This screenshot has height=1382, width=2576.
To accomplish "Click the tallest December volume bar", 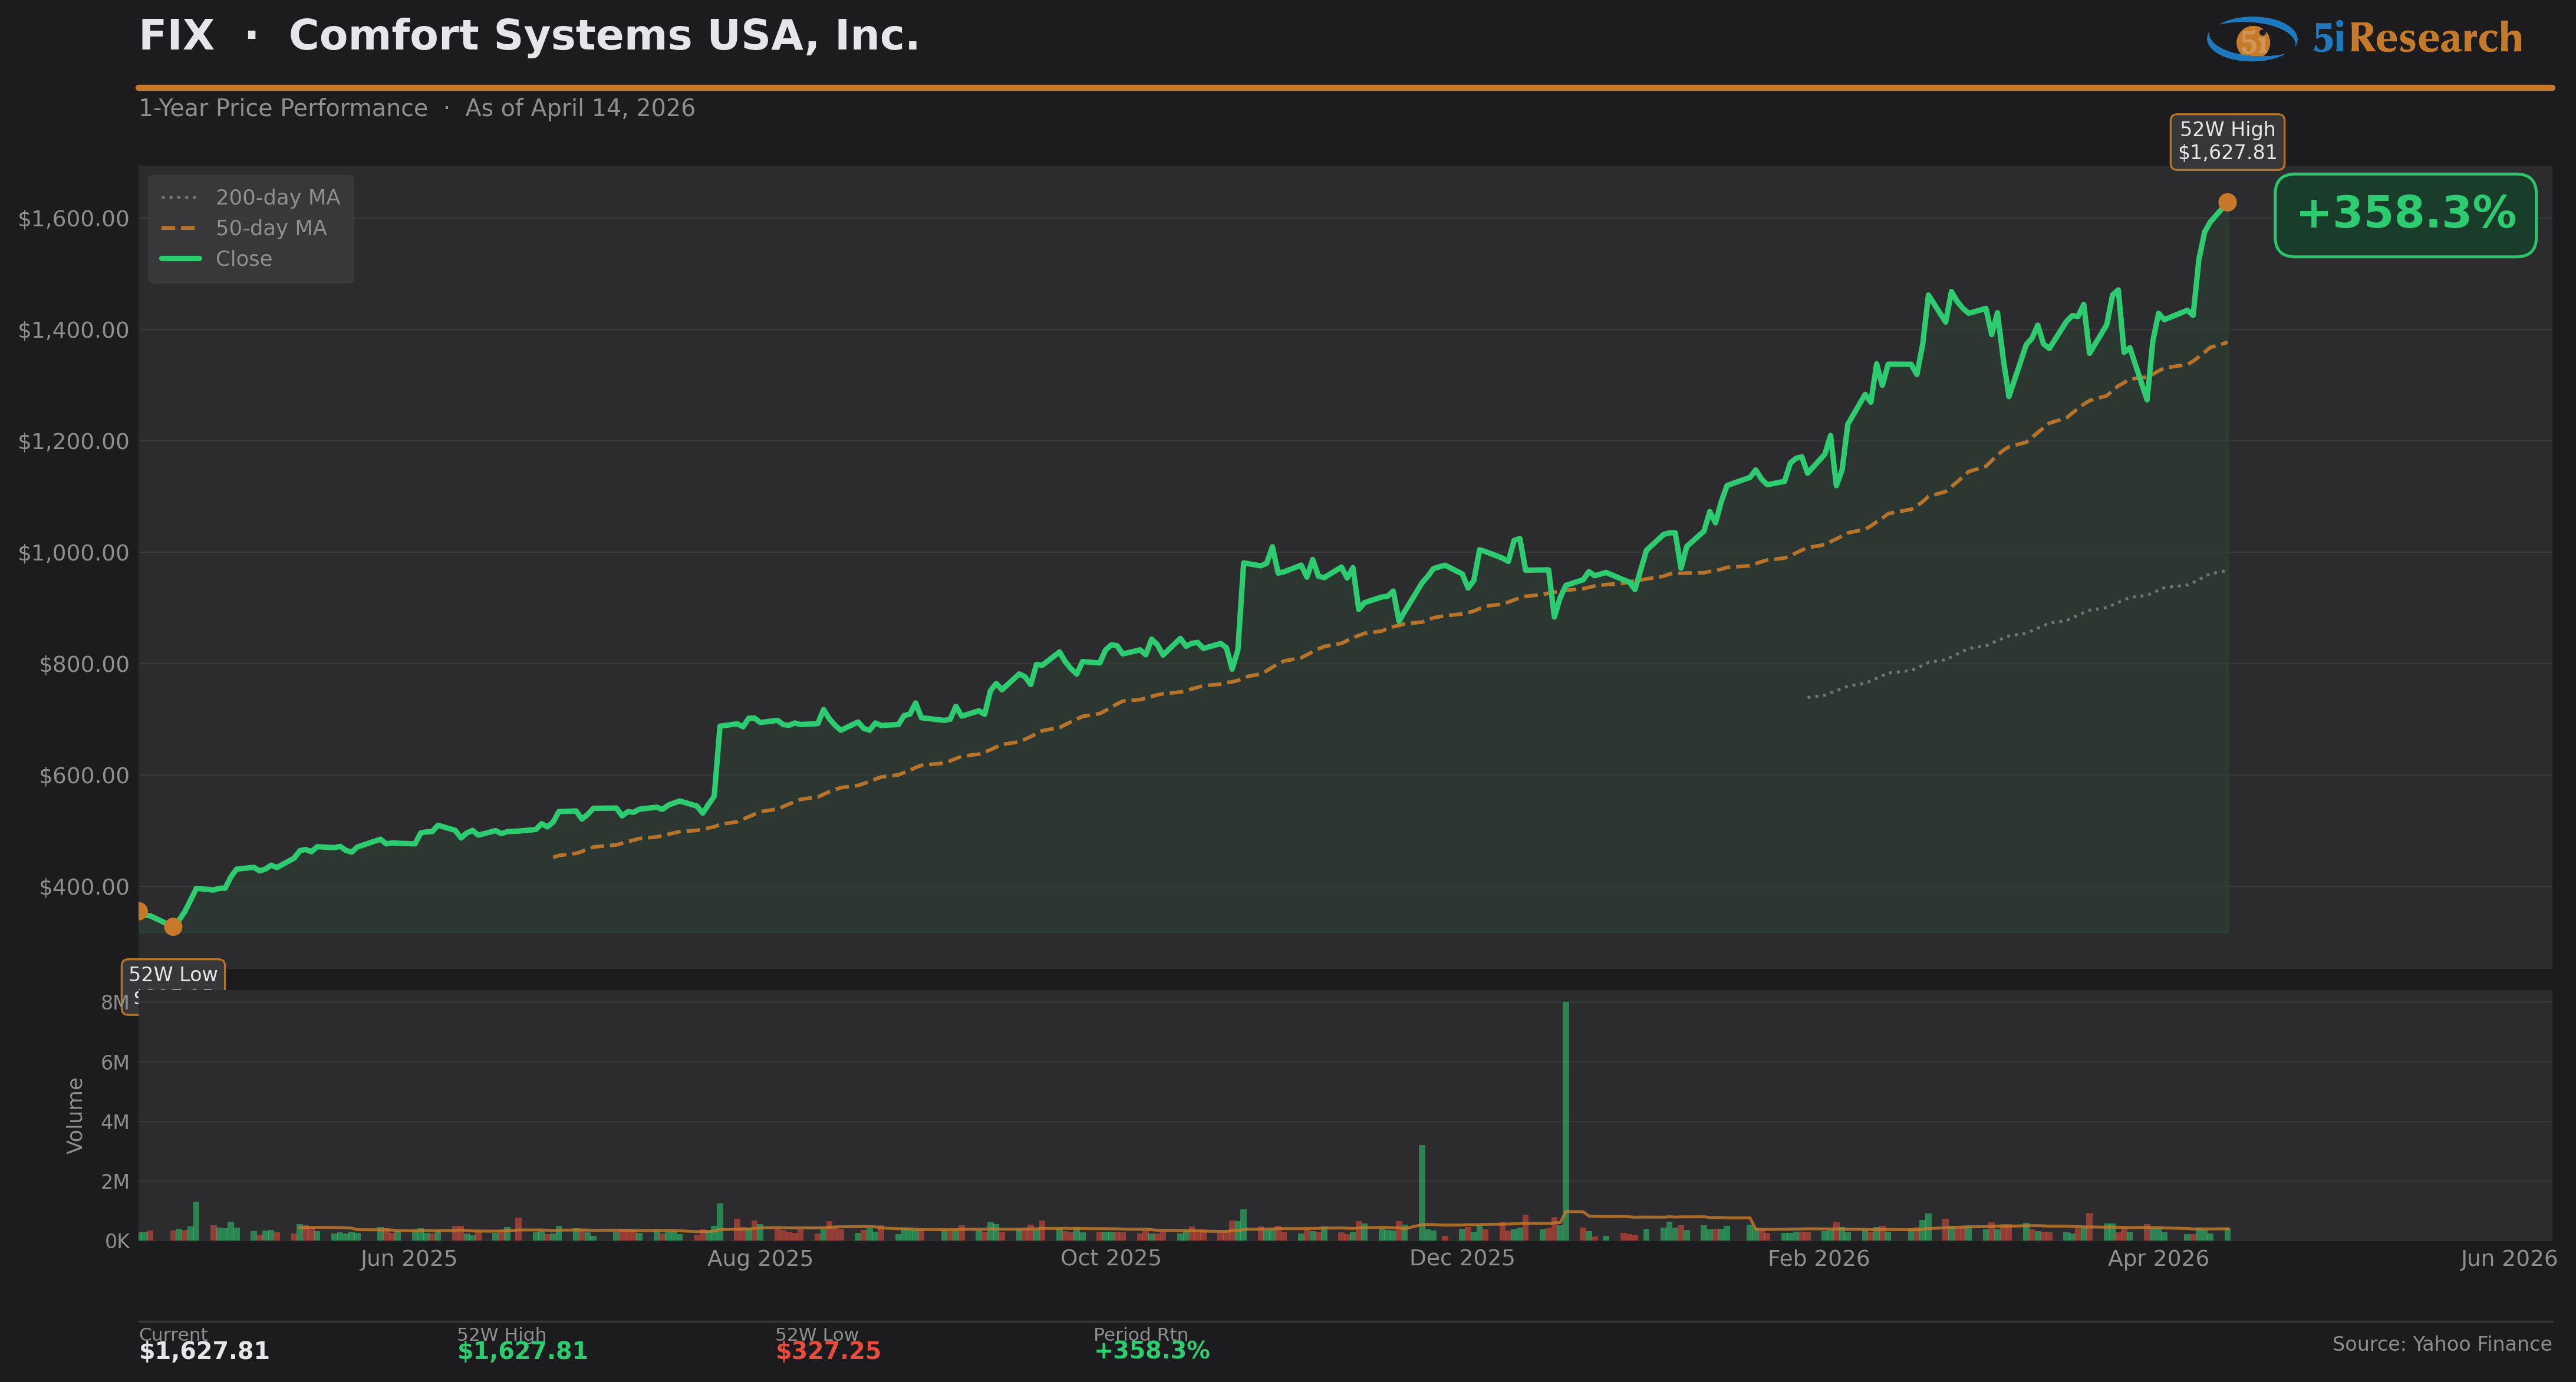I will [x=1565, y=1120].
